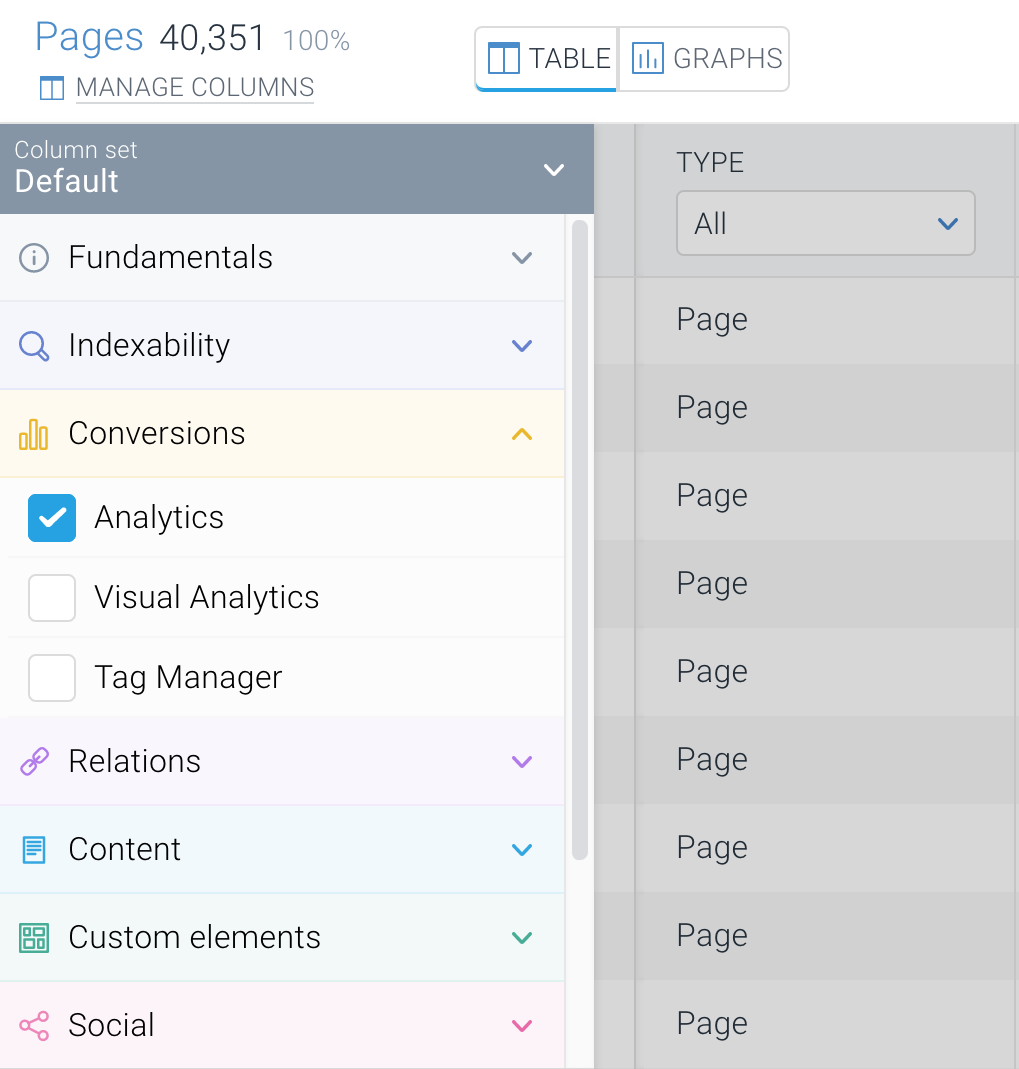Click the chart icon in GRAPHS tab
The width and height of the screenshot is (1019, 1069).
click(648, 58)
